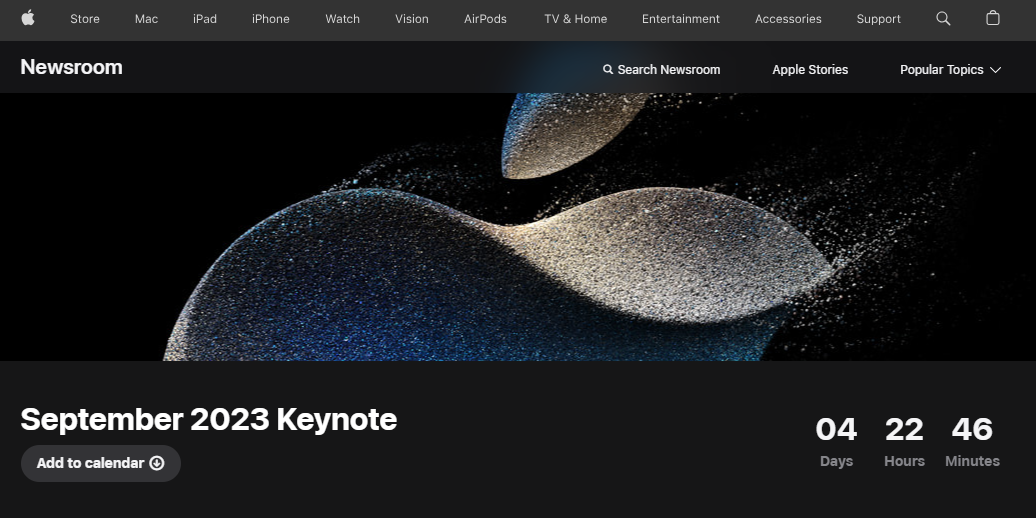Screen dimensions: 1036x518
Task: Click the Add to calendar button
Action: [x=100, y=463]
